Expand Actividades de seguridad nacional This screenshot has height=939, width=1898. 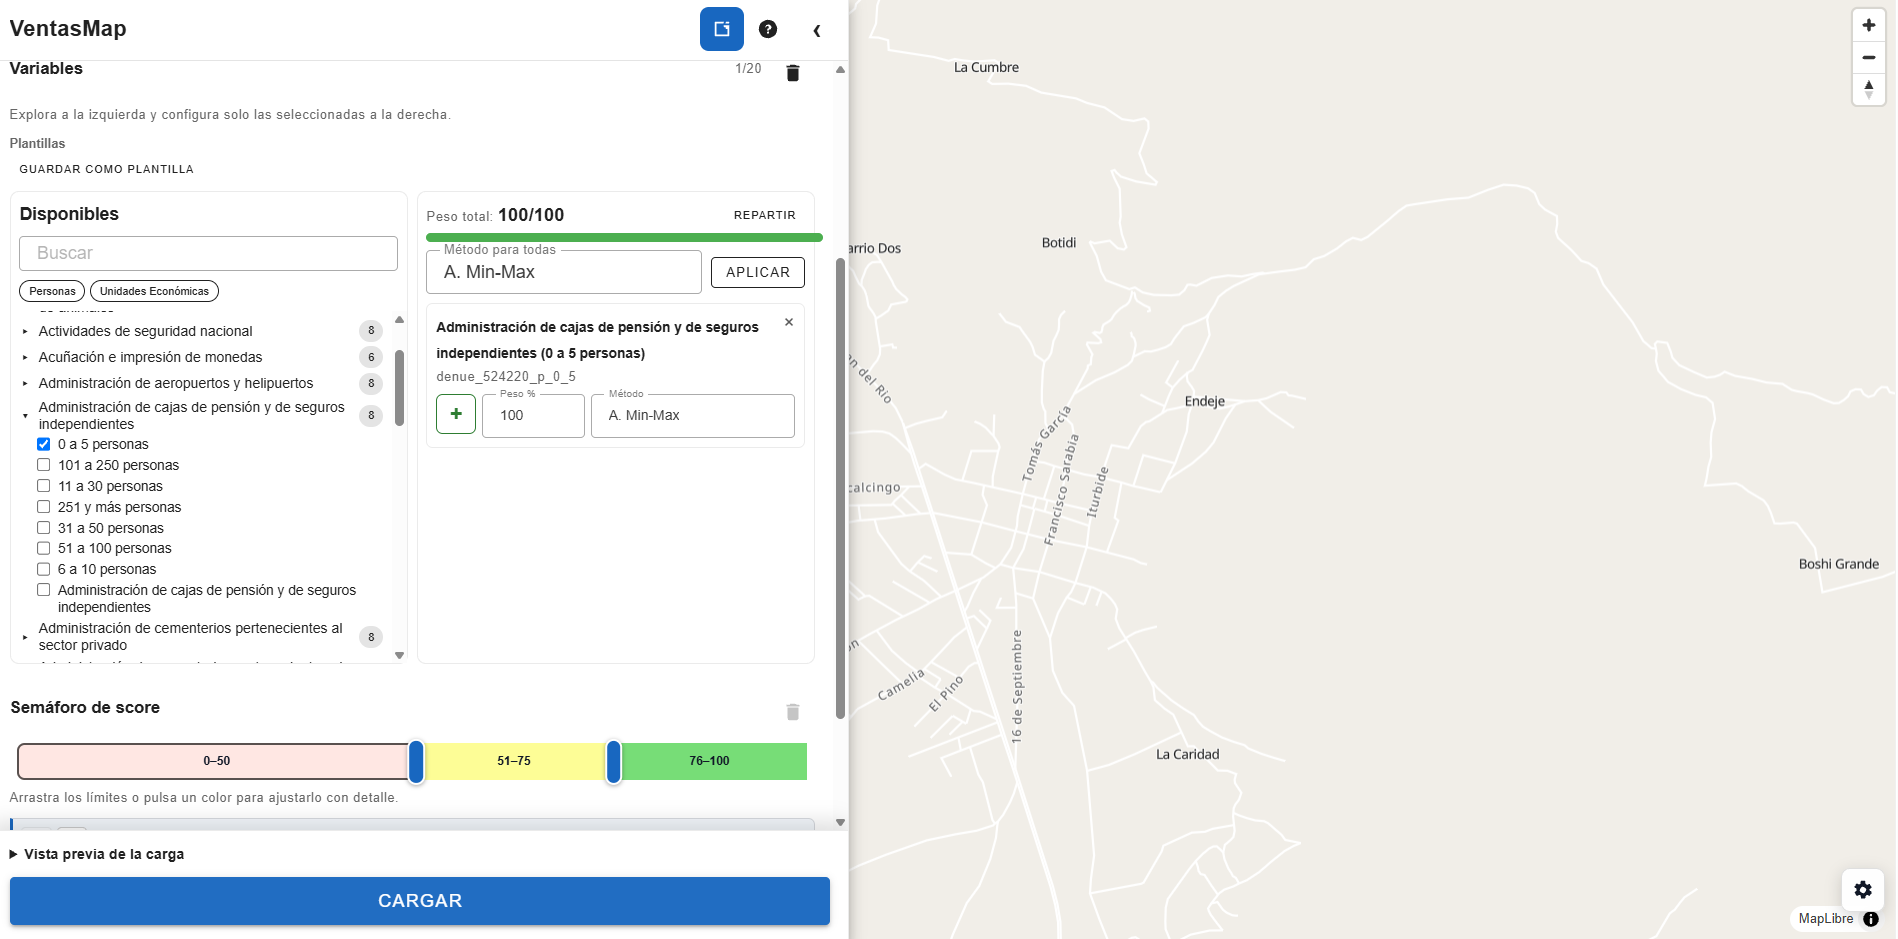[25, 331]
